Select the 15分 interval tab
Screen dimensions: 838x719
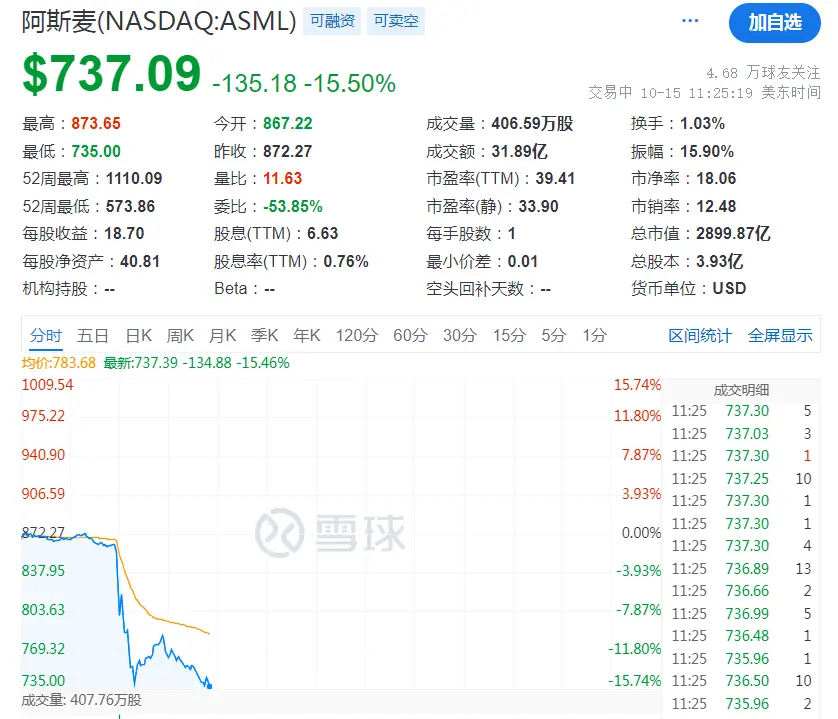click(x=509, y=335)
